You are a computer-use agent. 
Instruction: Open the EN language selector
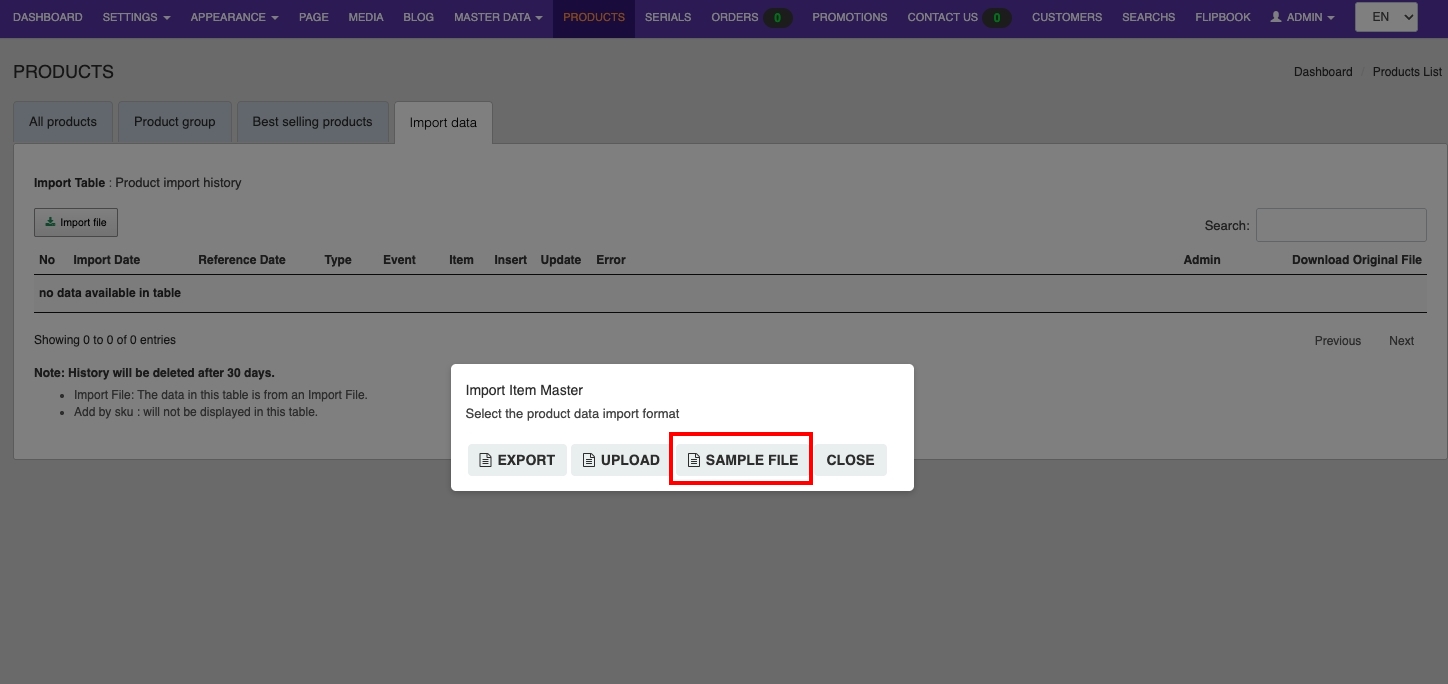(1385, 17)
